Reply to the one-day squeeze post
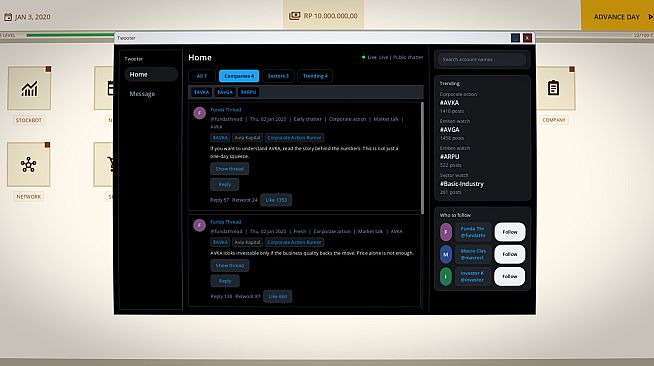The image size is (654, 366). pyautogui.click(x=225, y=184)
